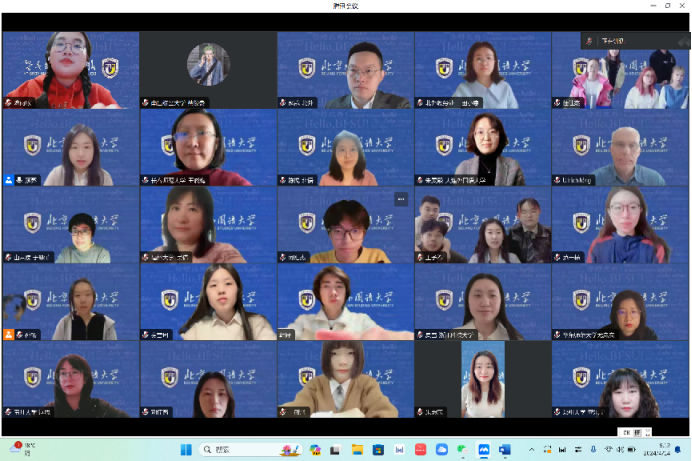The height and width of the screenshot is (461, 692).
Task: Open the Windows Start menu
Action: (x=187, y=450)
